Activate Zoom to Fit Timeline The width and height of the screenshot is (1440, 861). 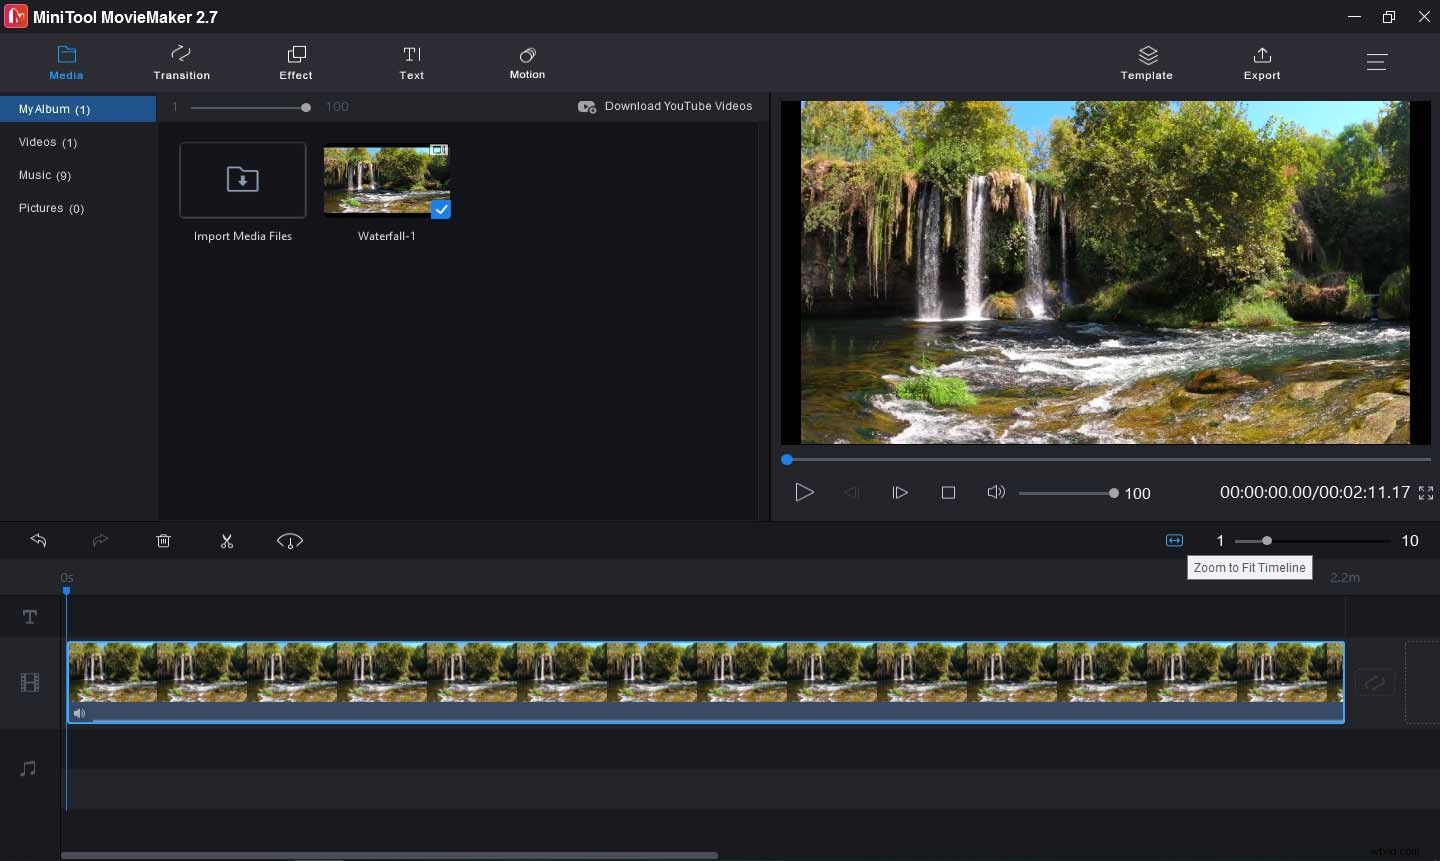click(1172, 540)
